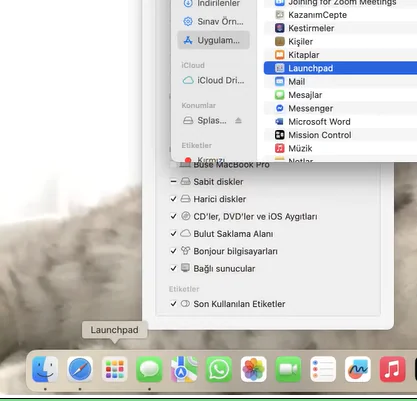
Task: Click the Kişiler app icon in list
Action: point(279,41)
